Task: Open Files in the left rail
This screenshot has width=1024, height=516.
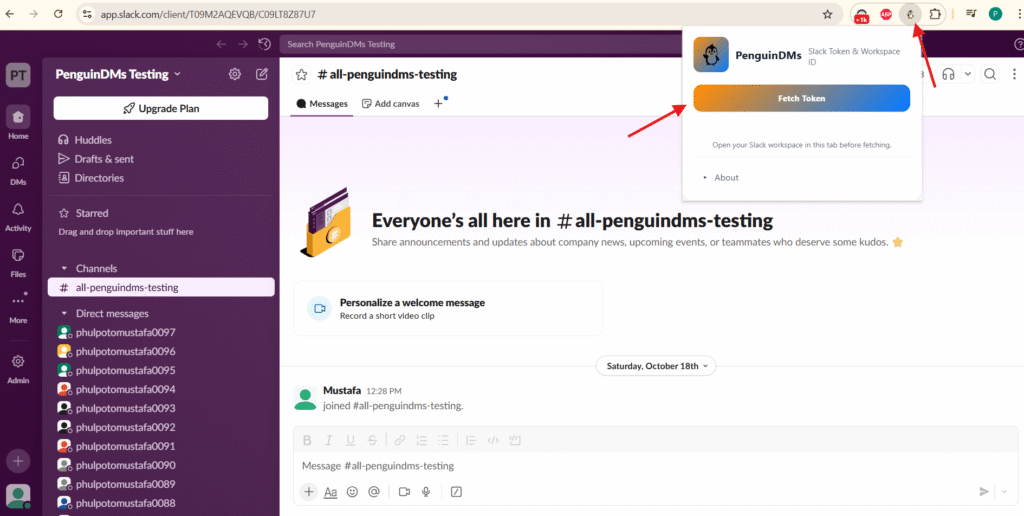Action: [x=18, y=262]
